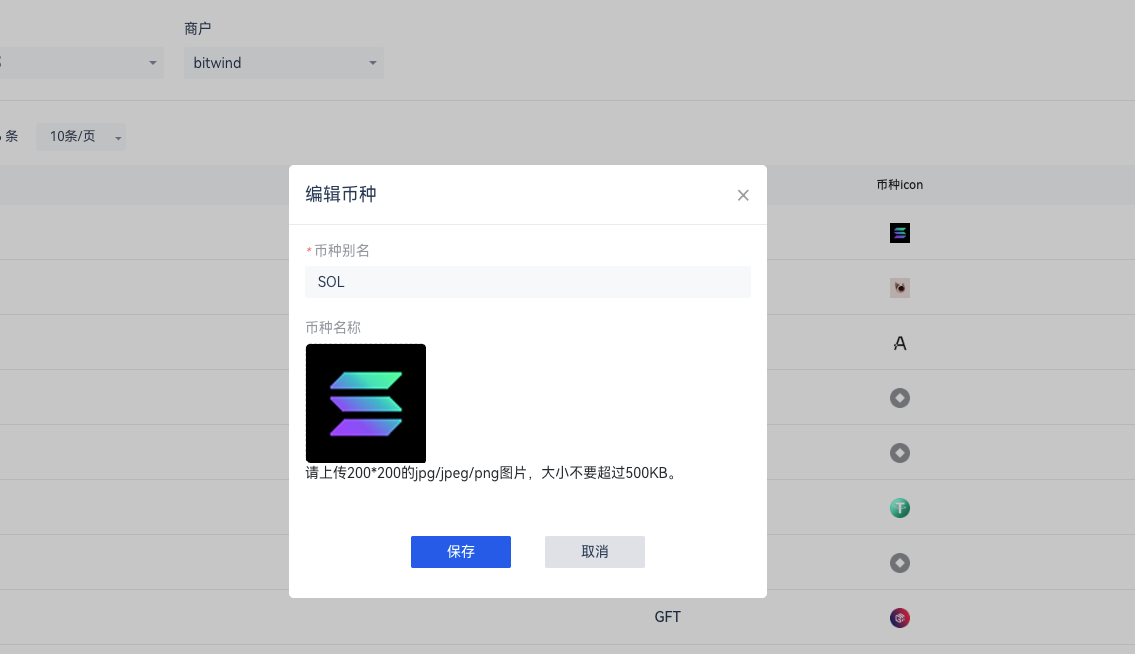Click the small Solana icon in 币种icon column
Image resolution: width=1135 pixels, height=654 pixels.
click(x=900, y=233)
